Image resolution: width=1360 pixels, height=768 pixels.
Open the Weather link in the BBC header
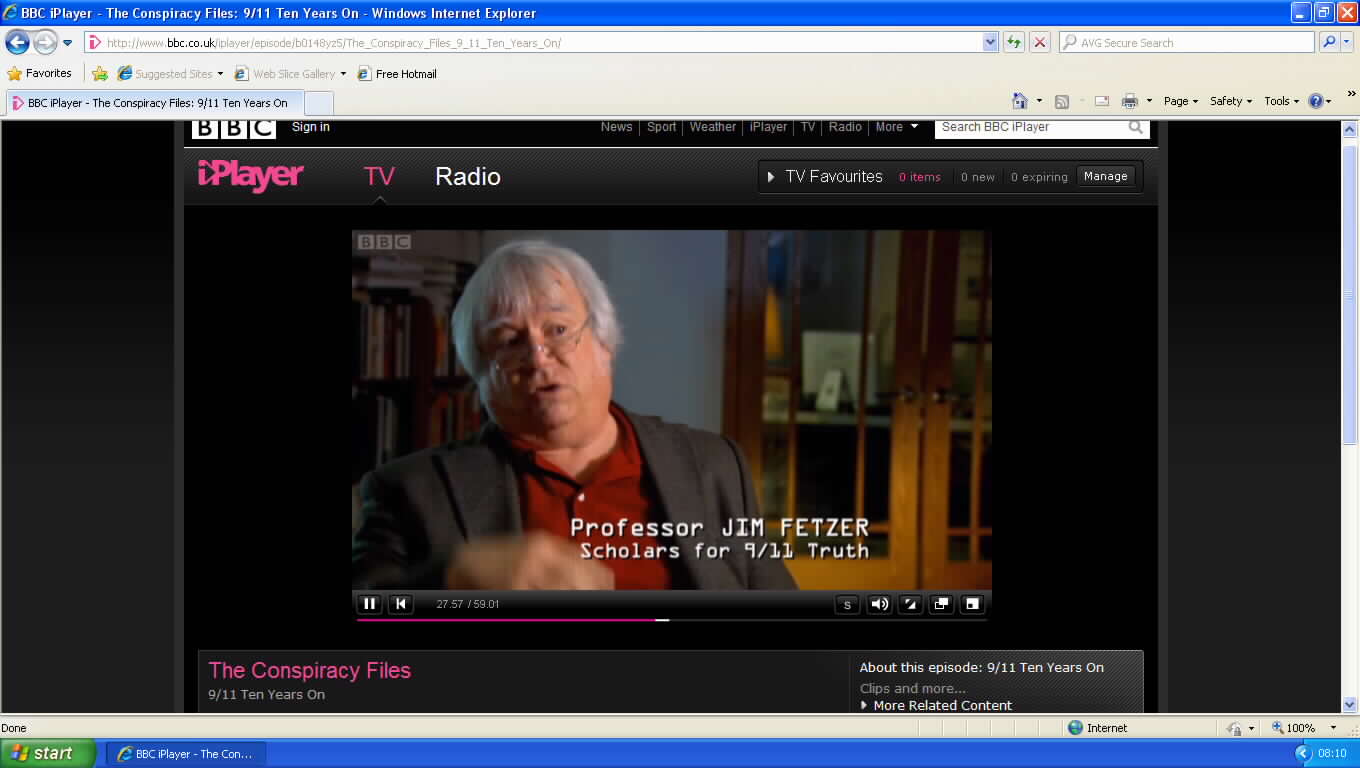point(713,127)
